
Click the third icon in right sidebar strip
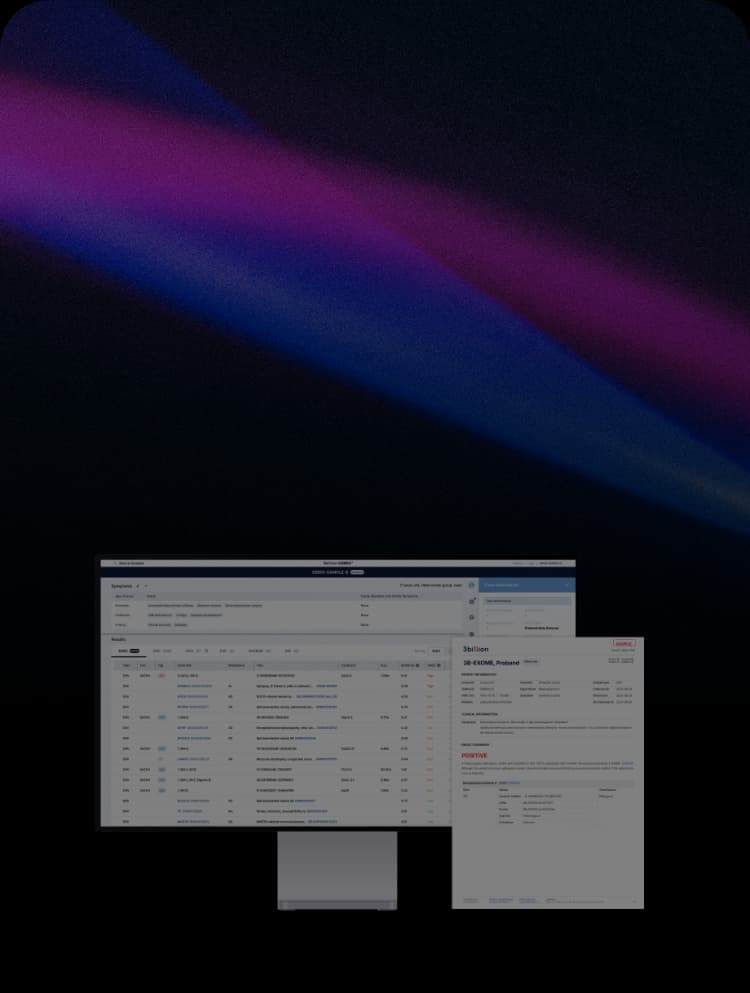point(471,617)
